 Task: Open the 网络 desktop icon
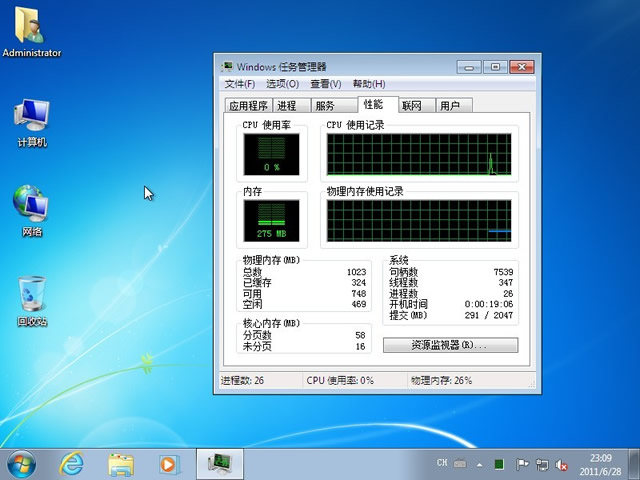[31, 211]
